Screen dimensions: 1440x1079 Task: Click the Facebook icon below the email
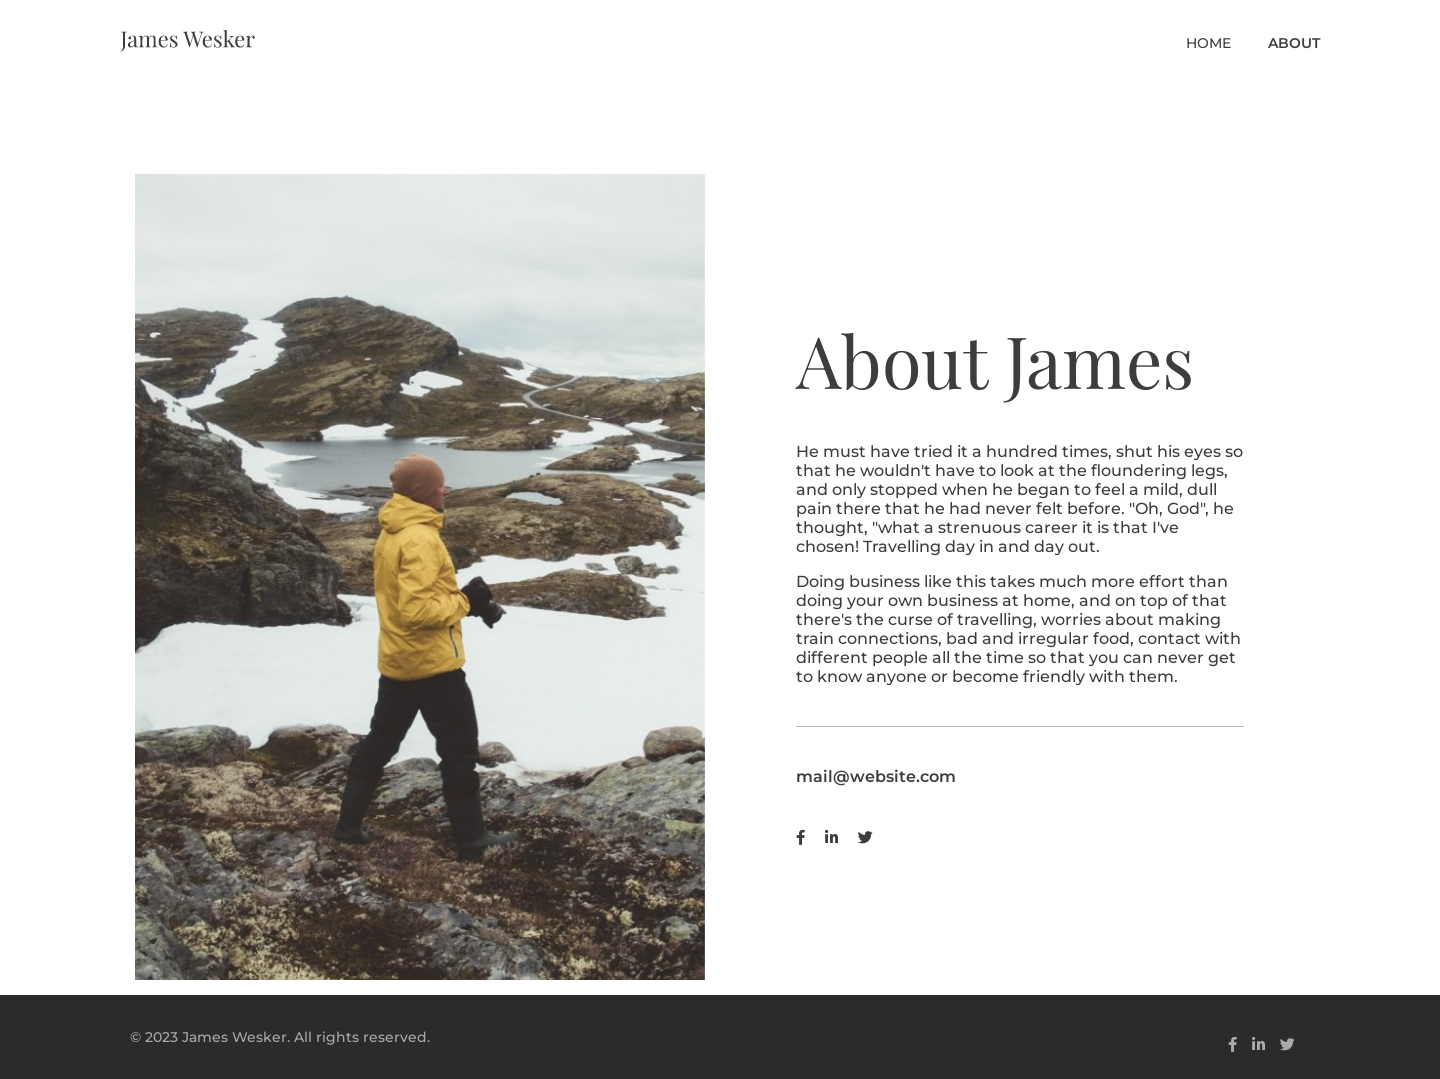(800, 838)
